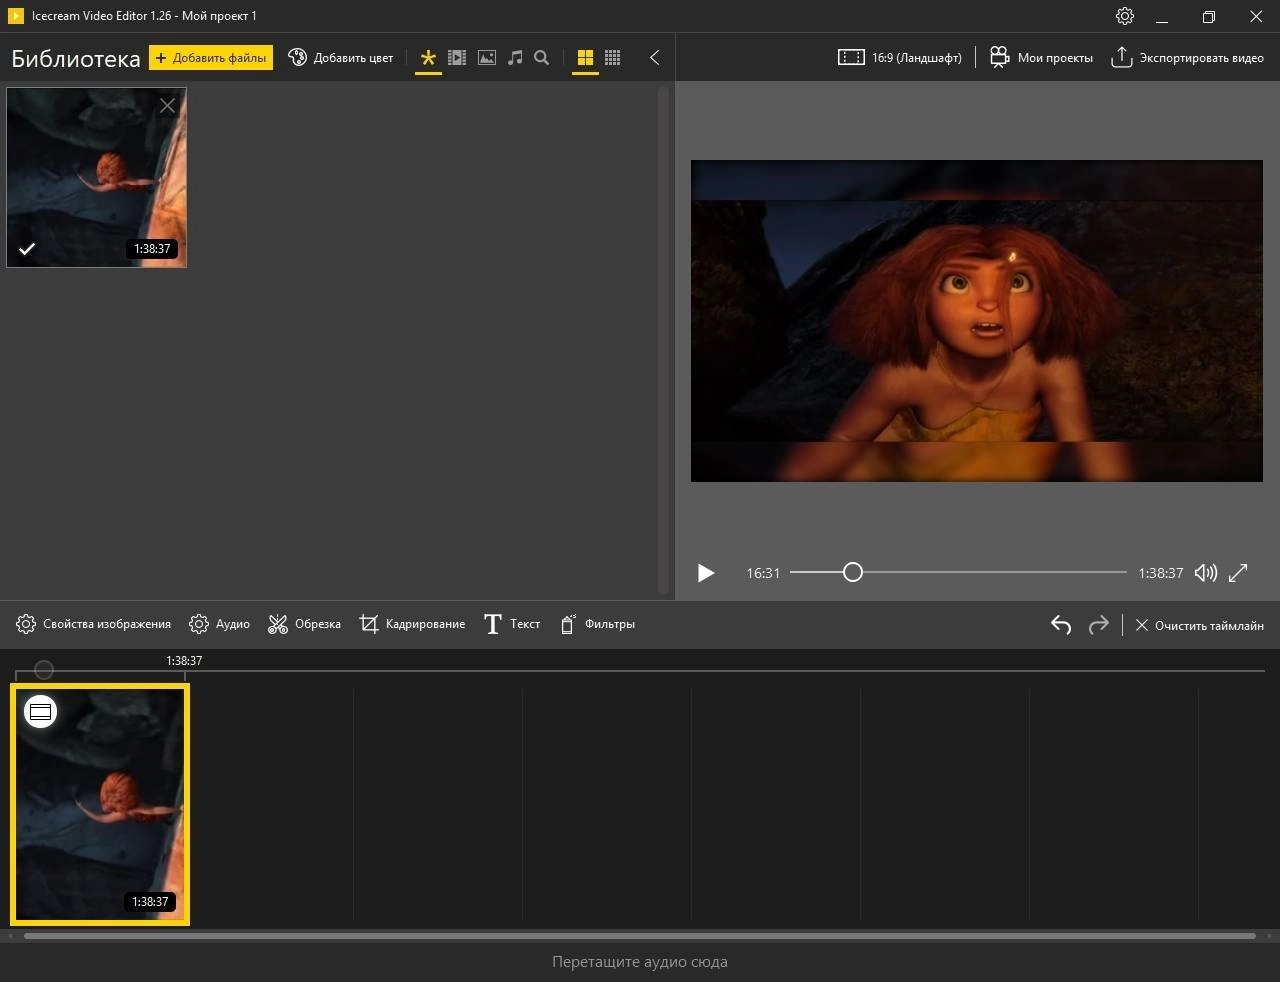
Task: Undo the last action
Action: point(1061,625)
